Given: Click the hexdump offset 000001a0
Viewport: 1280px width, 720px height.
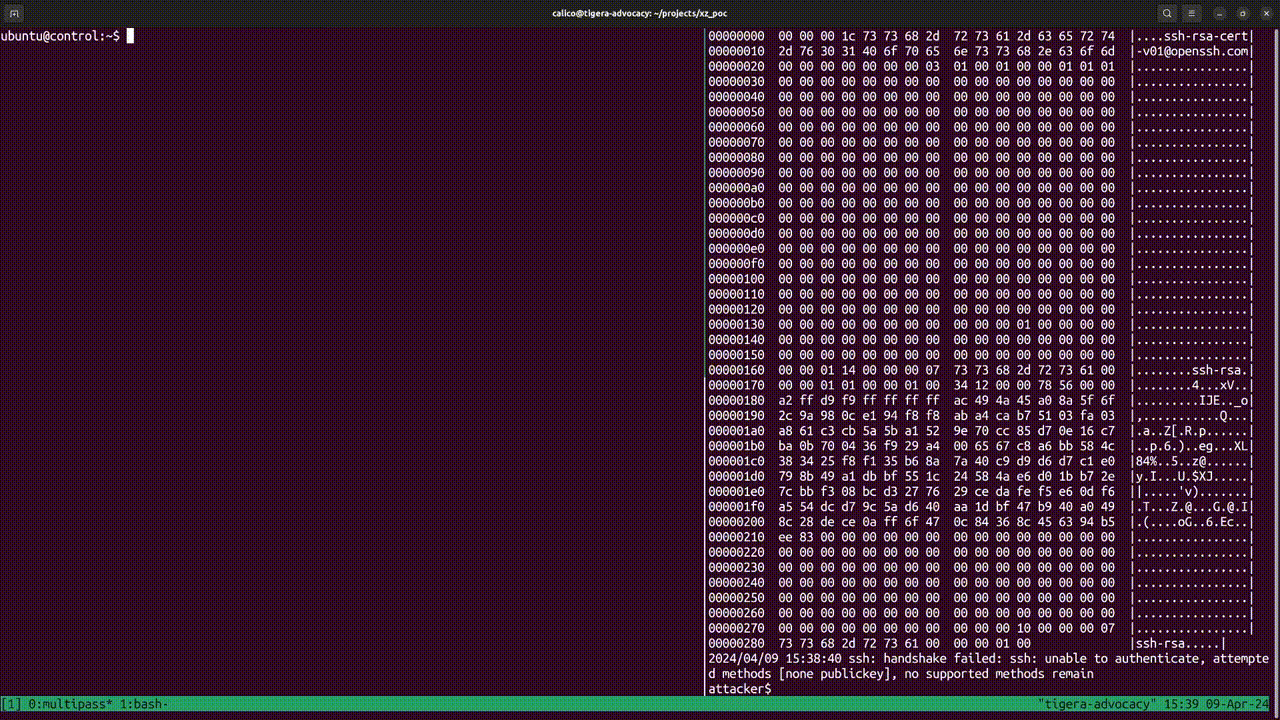Looking at the screenshot, I should [x=736, y=430].
